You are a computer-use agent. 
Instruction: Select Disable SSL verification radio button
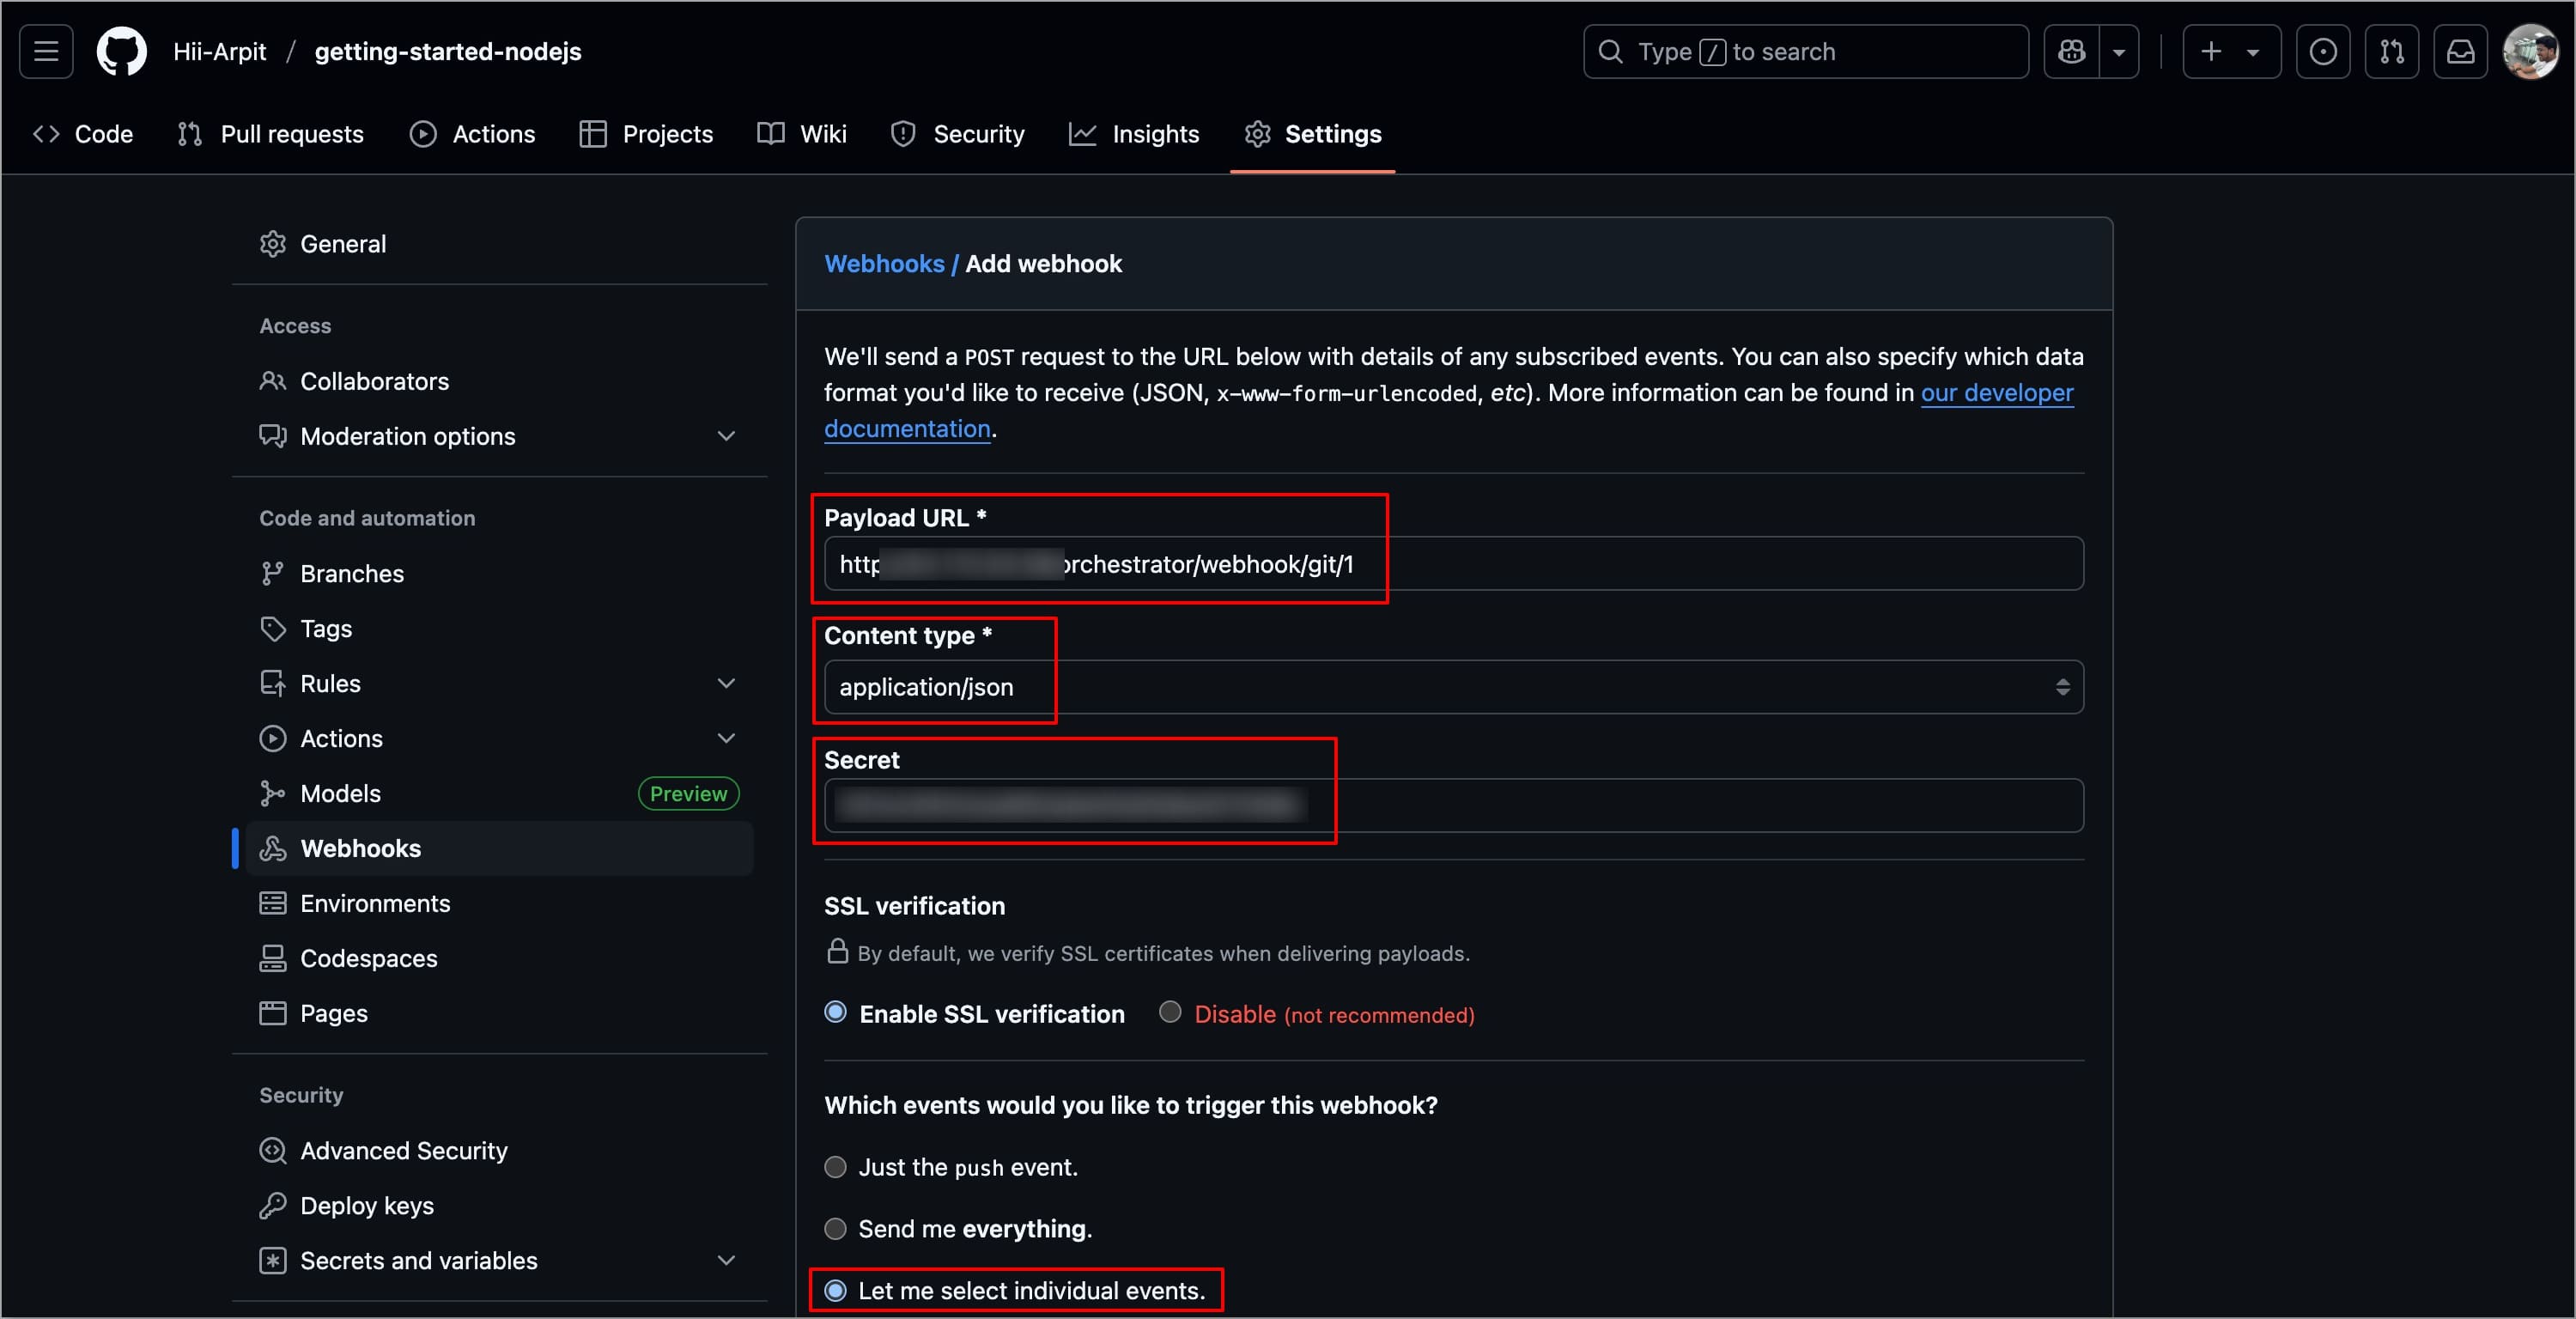pos(1169,1012)
